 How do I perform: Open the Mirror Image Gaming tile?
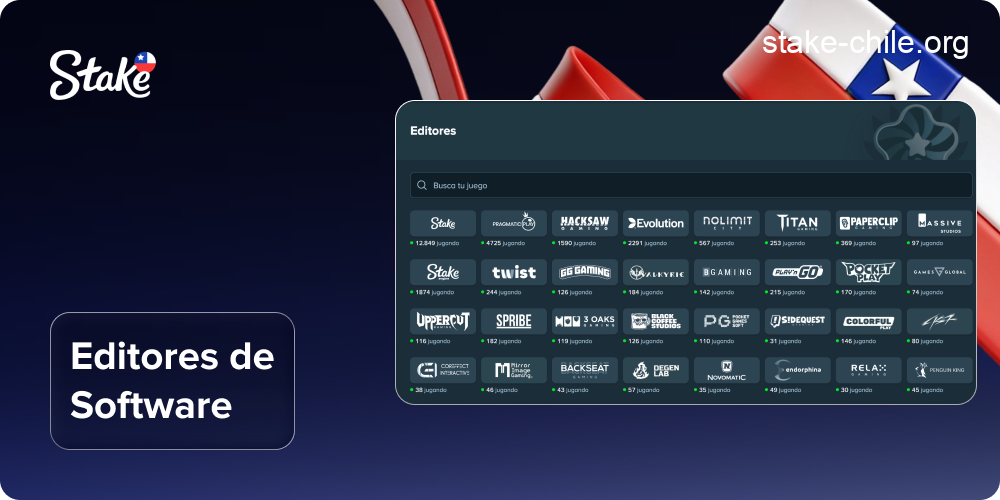pyautogui.click(x=513, y=370)
